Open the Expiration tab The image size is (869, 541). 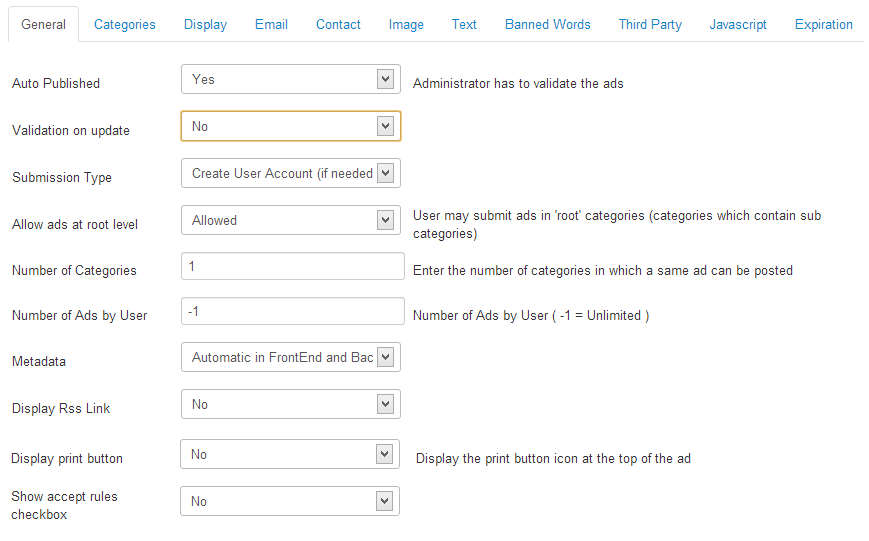click(824, 24)
